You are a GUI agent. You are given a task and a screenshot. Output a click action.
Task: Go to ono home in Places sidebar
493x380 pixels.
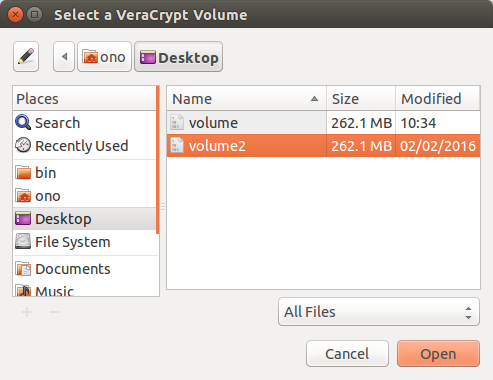tap(84, 196)
